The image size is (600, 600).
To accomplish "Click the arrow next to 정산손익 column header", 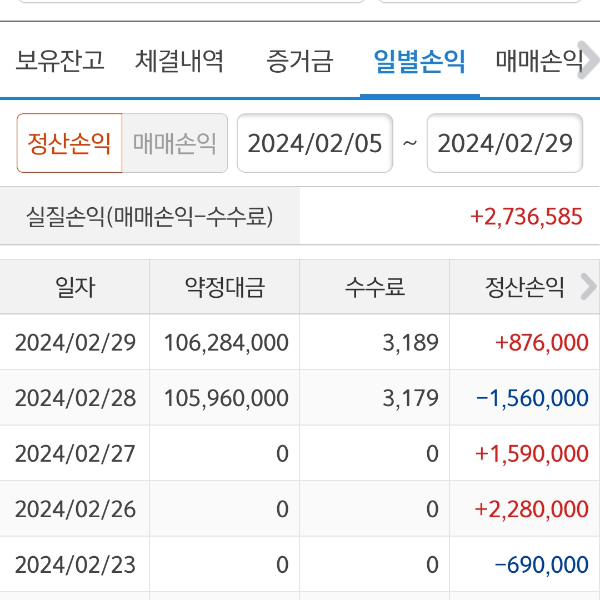I will click(x=587, y=288).
